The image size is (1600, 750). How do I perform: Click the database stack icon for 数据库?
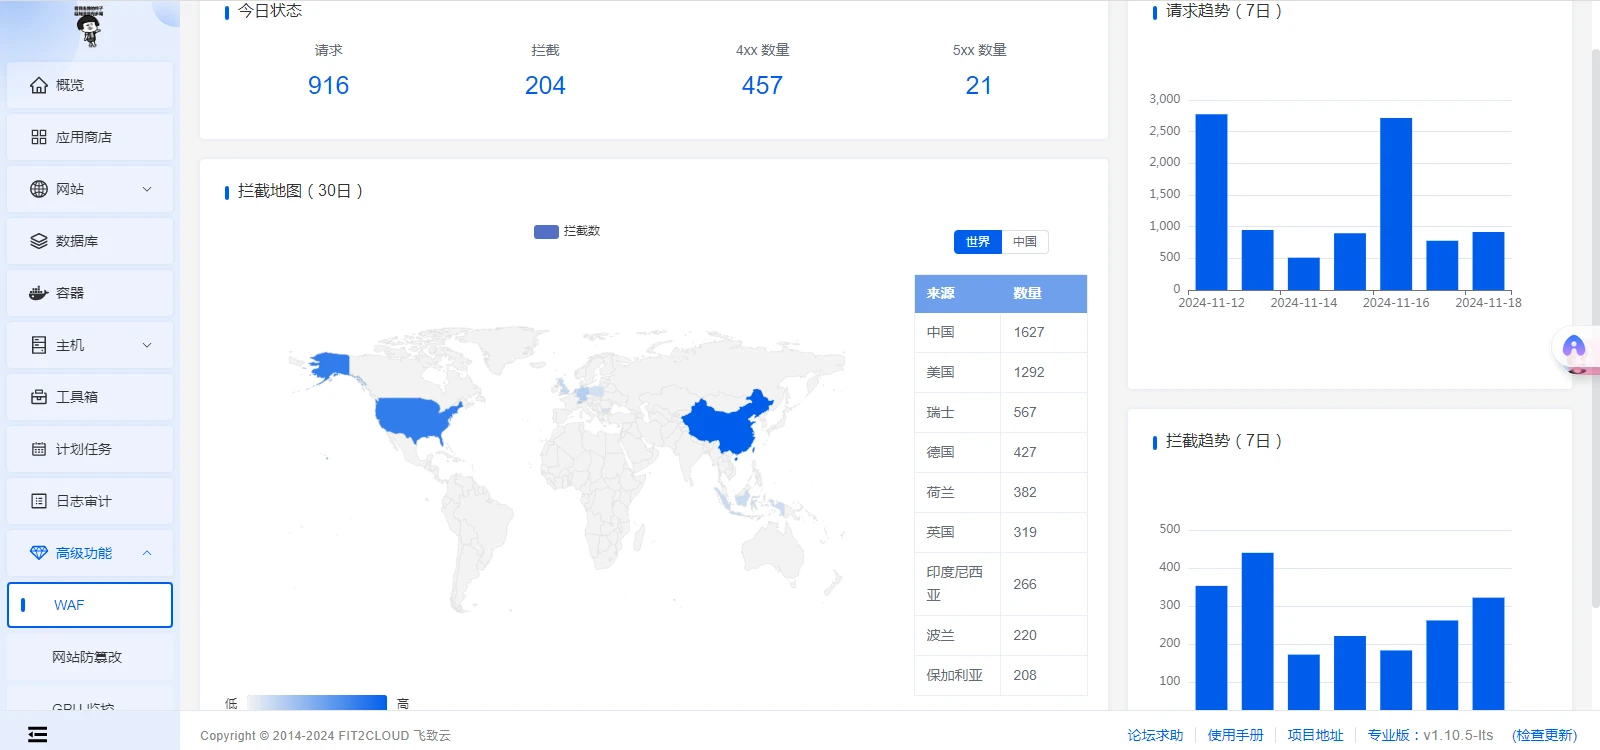tap(39, 241)
